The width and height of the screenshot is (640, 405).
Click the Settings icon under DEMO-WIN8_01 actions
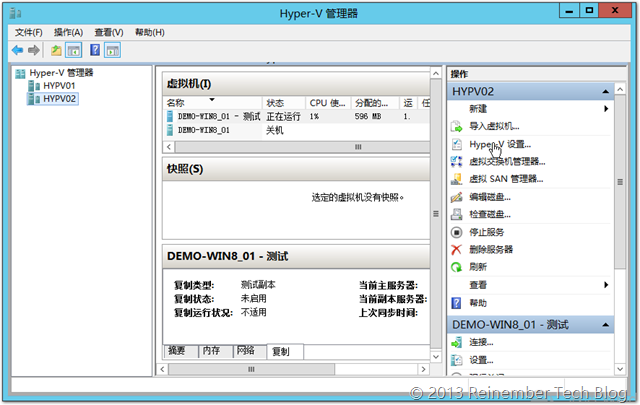456,360
